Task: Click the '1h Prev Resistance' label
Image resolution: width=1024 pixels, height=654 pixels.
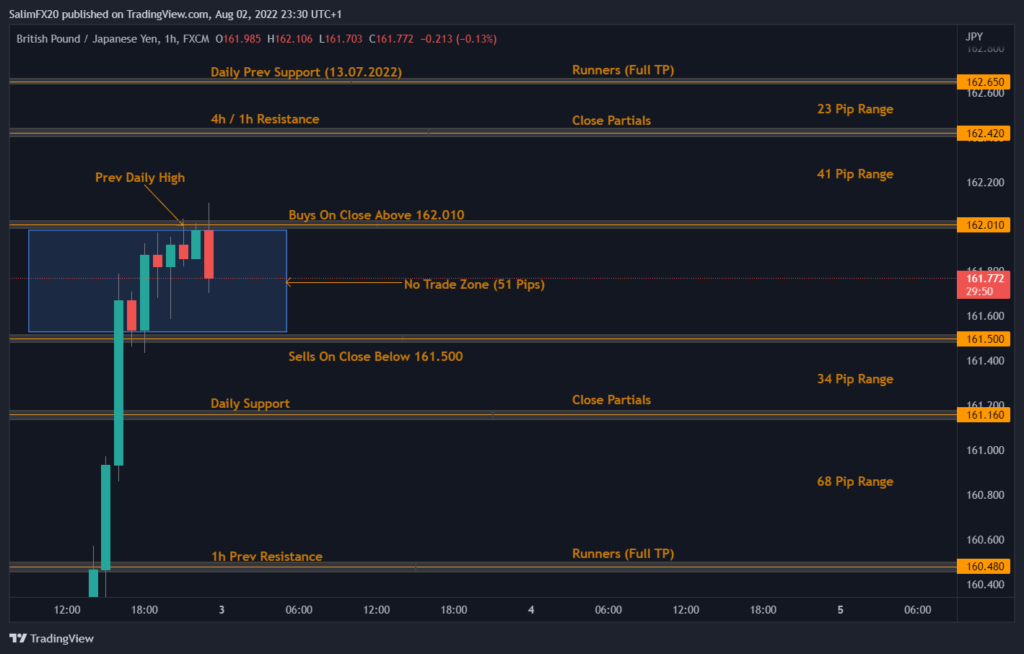Action: coord(266,556)
